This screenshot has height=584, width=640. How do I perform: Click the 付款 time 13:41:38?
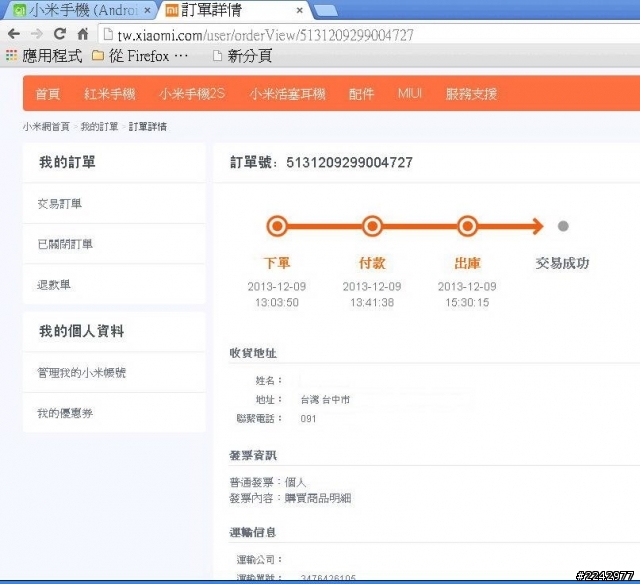coord(372,302)
